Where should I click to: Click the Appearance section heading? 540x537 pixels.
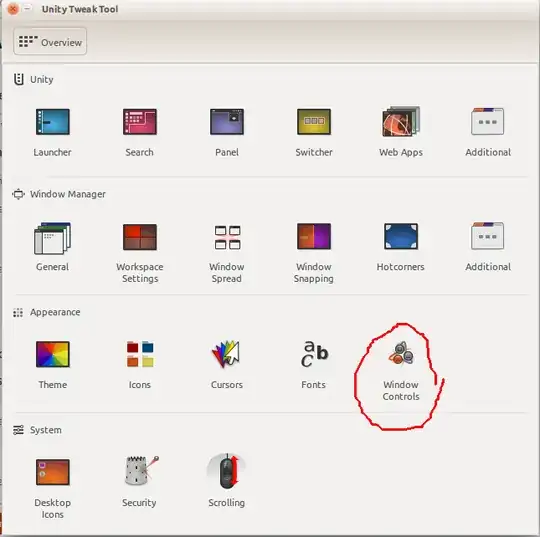tap(55, 312)
